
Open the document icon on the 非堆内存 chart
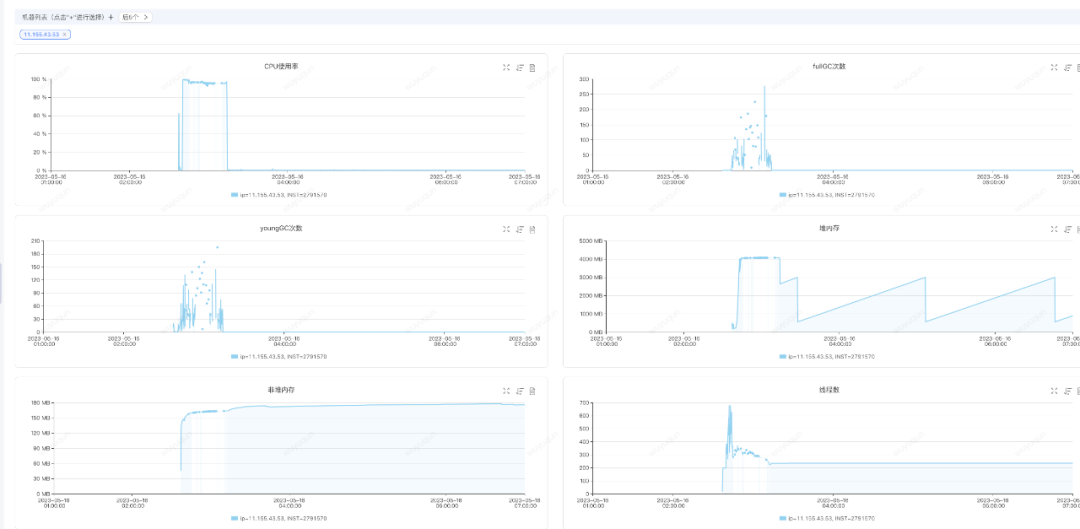pyautogui.click(x=532, y=391)
